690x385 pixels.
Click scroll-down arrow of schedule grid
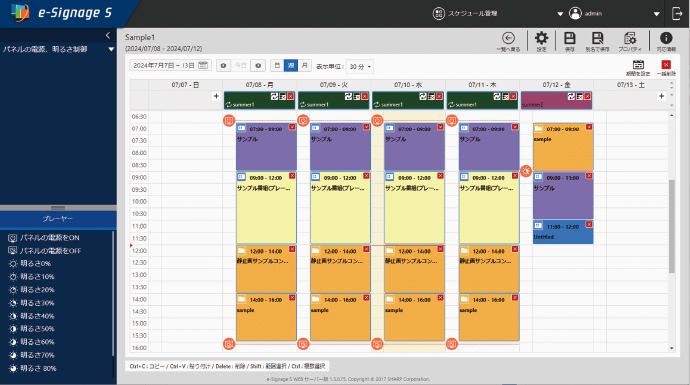click(x=672, y=348)
